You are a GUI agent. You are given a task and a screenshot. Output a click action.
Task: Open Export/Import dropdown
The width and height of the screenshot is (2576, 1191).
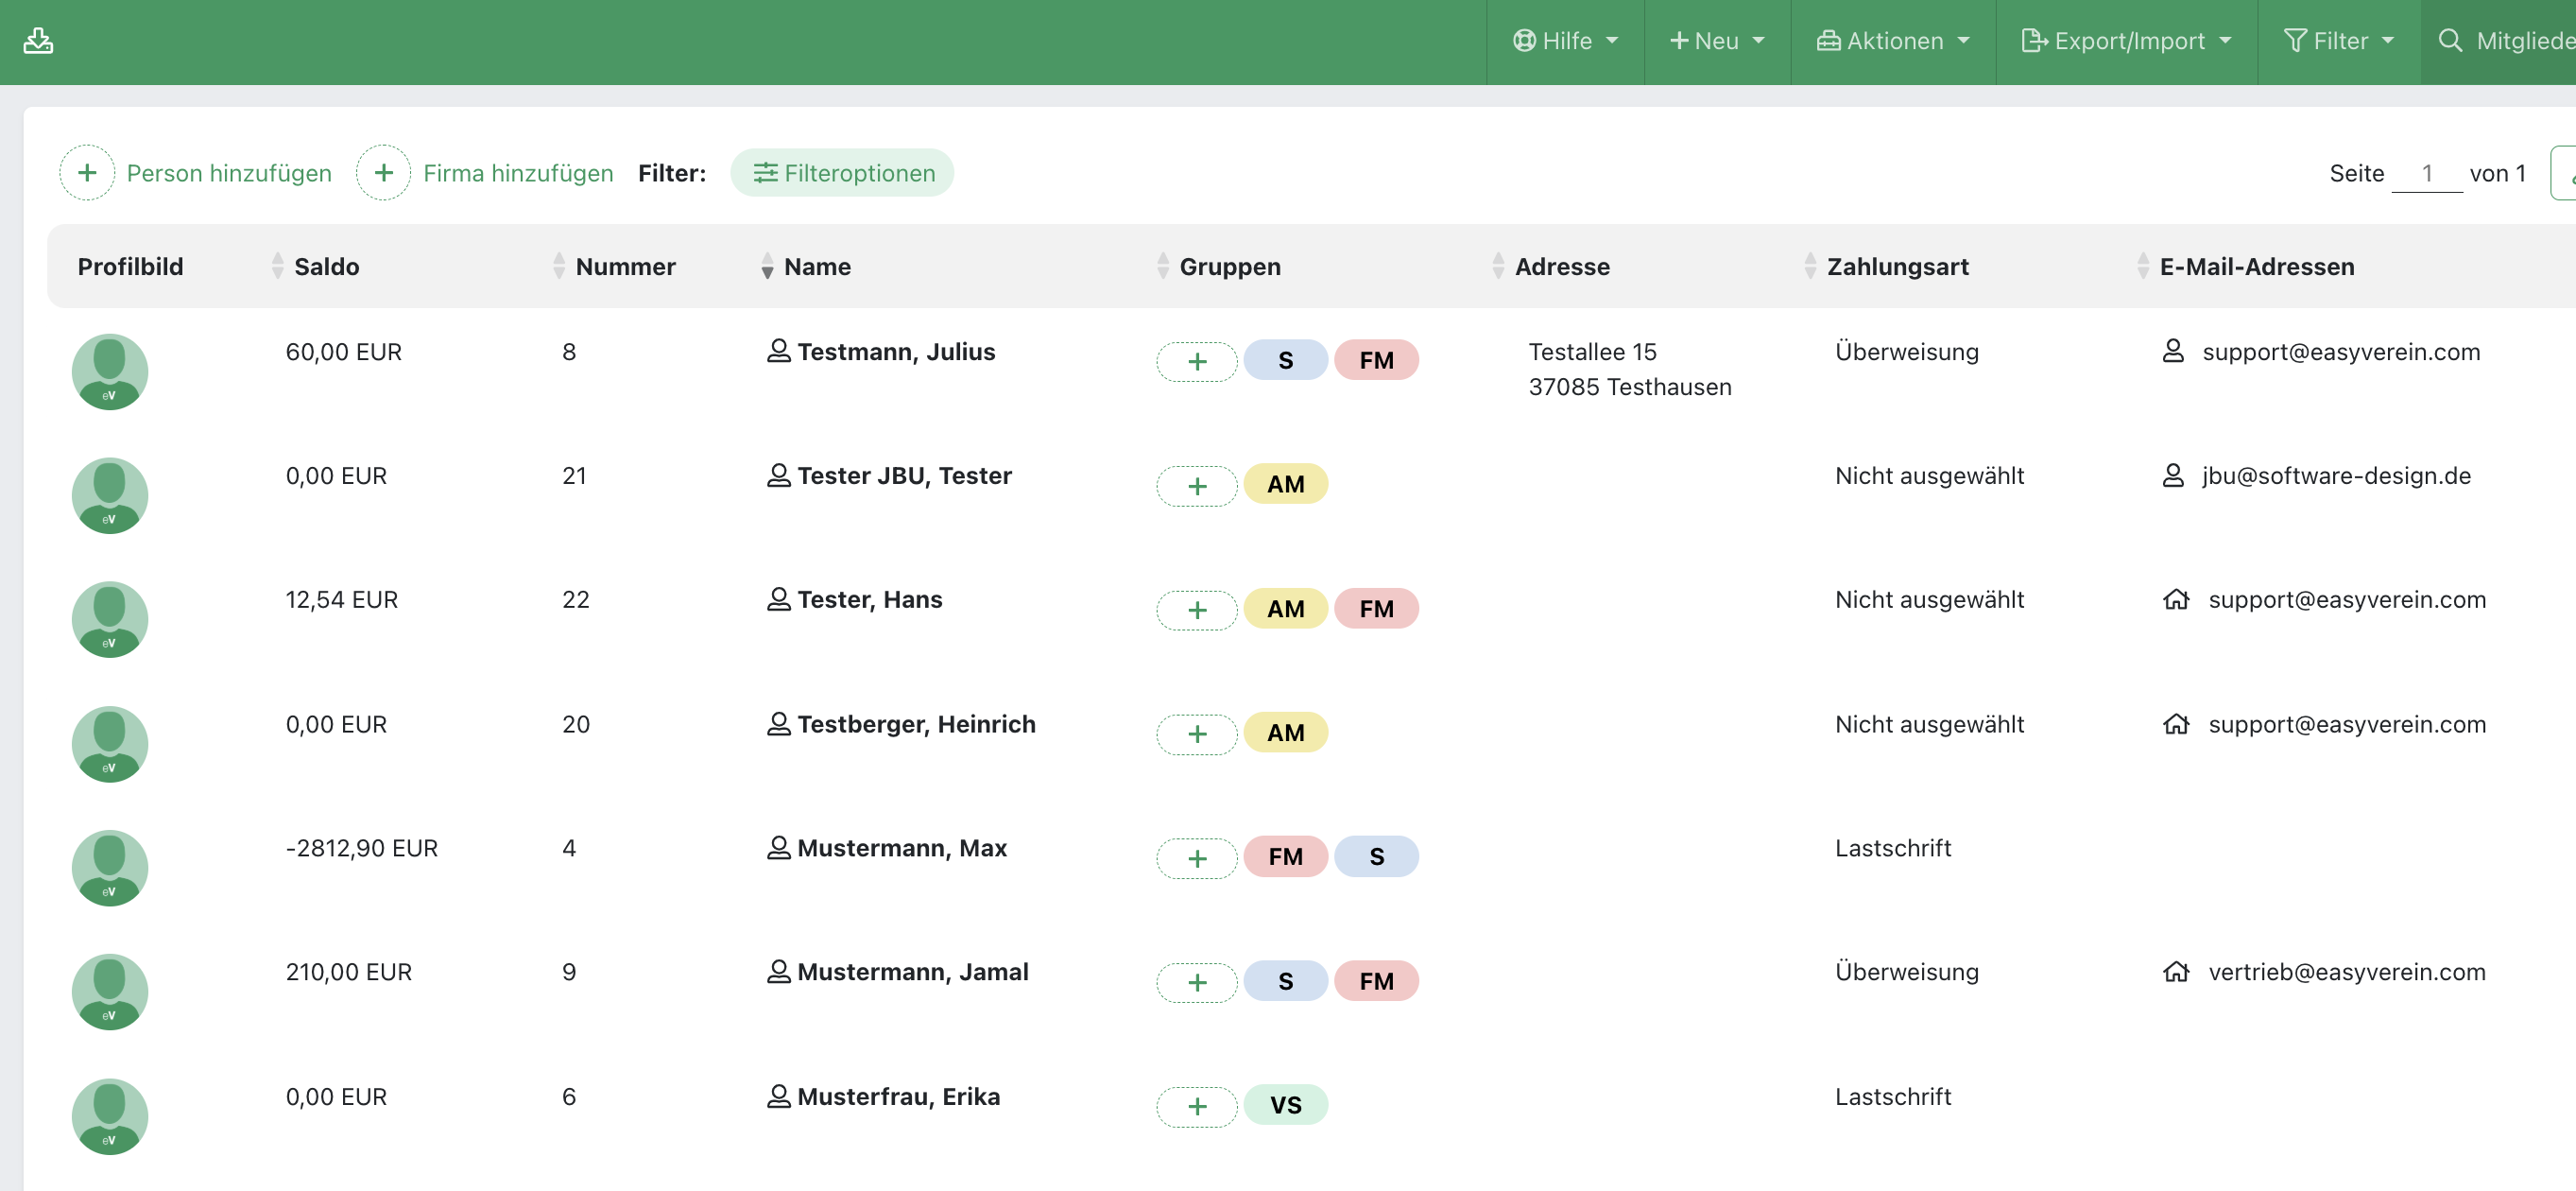click(x=2126, y=41)
